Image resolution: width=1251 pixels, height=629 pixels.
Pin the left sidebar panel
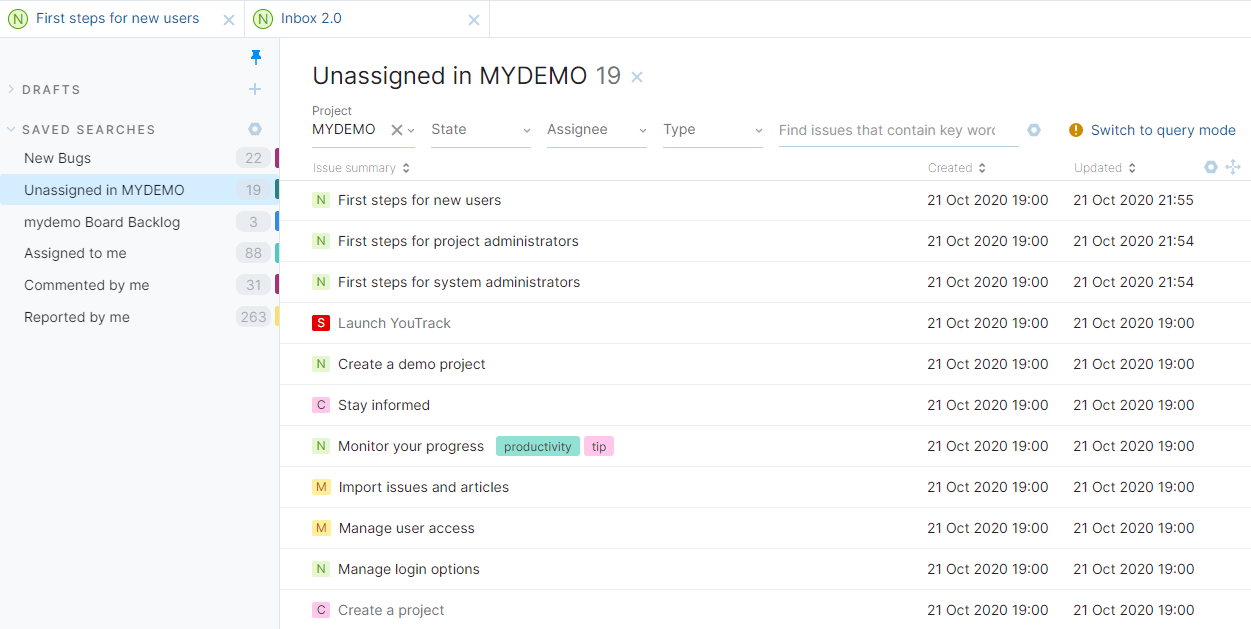coord(256,57)
